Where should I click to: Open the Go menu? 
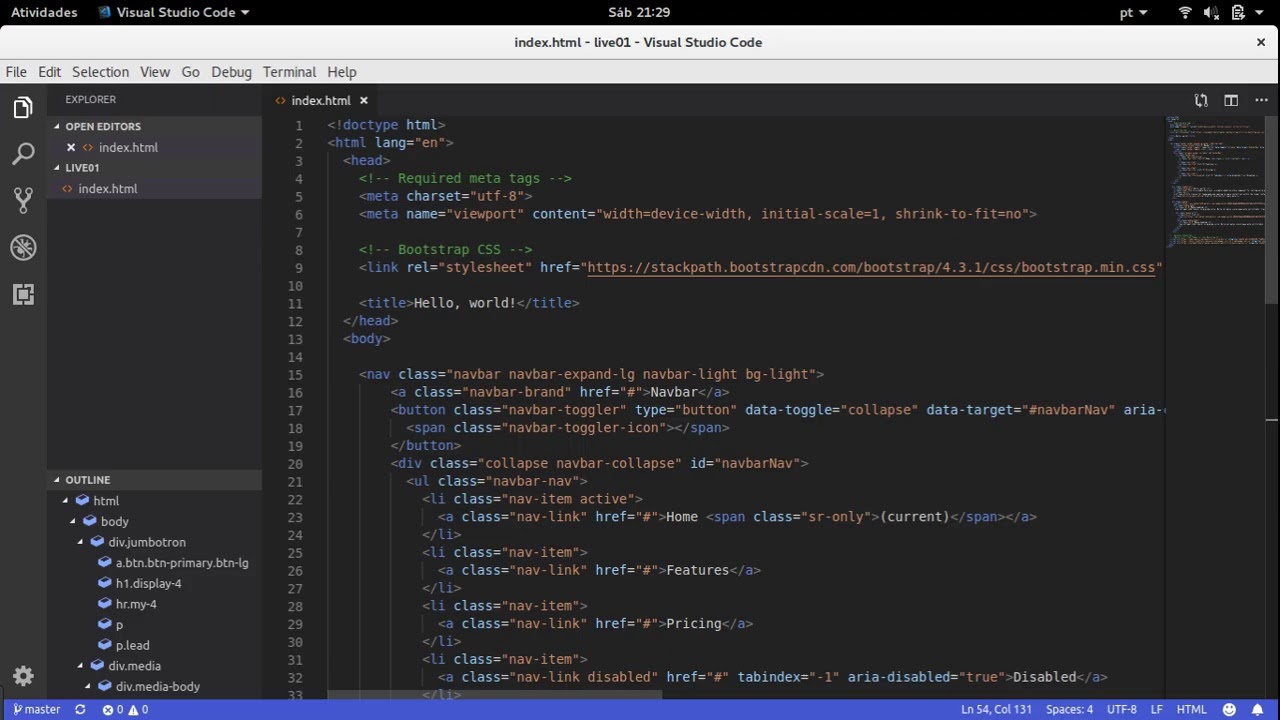point(190,72)
